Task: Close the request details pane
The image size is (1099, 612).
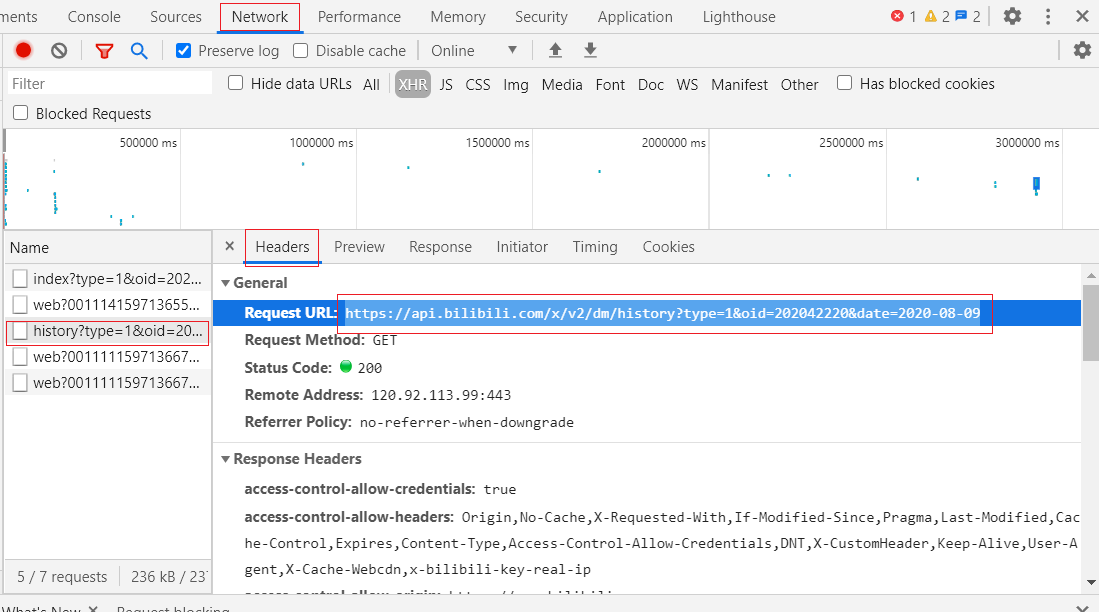Action: 229,247
